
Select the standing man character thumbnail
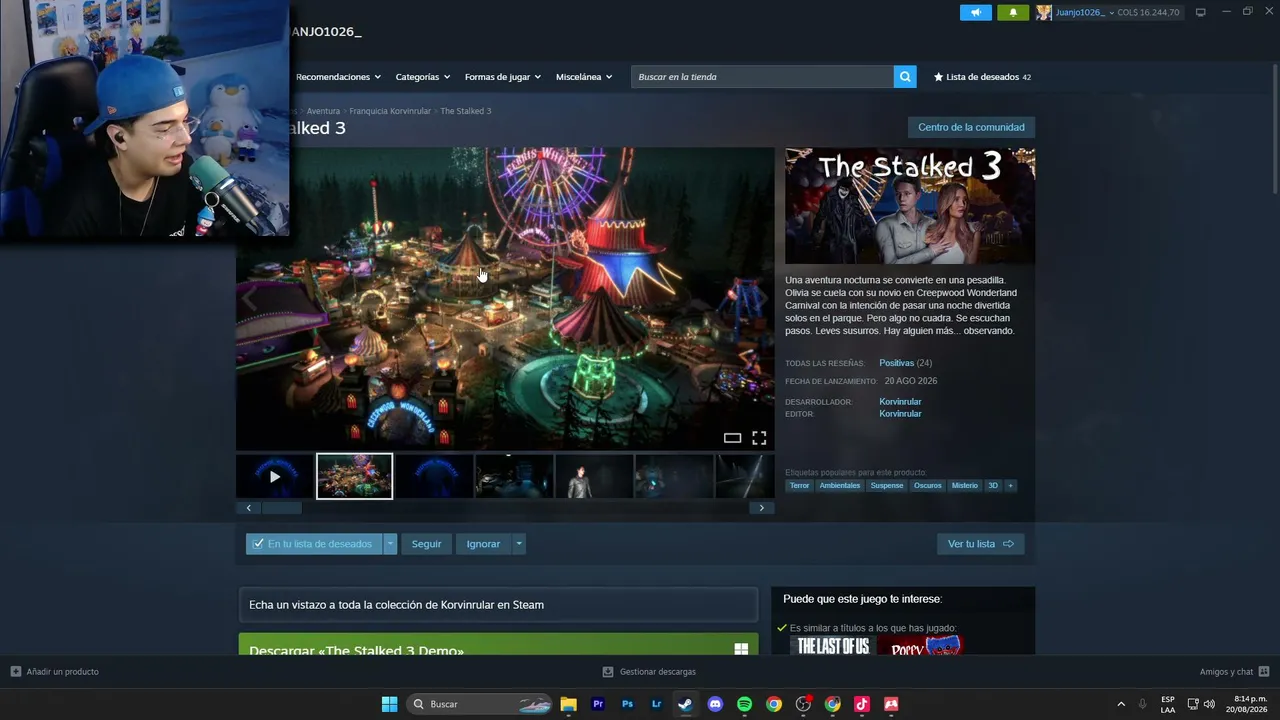[x=594, y=477]
